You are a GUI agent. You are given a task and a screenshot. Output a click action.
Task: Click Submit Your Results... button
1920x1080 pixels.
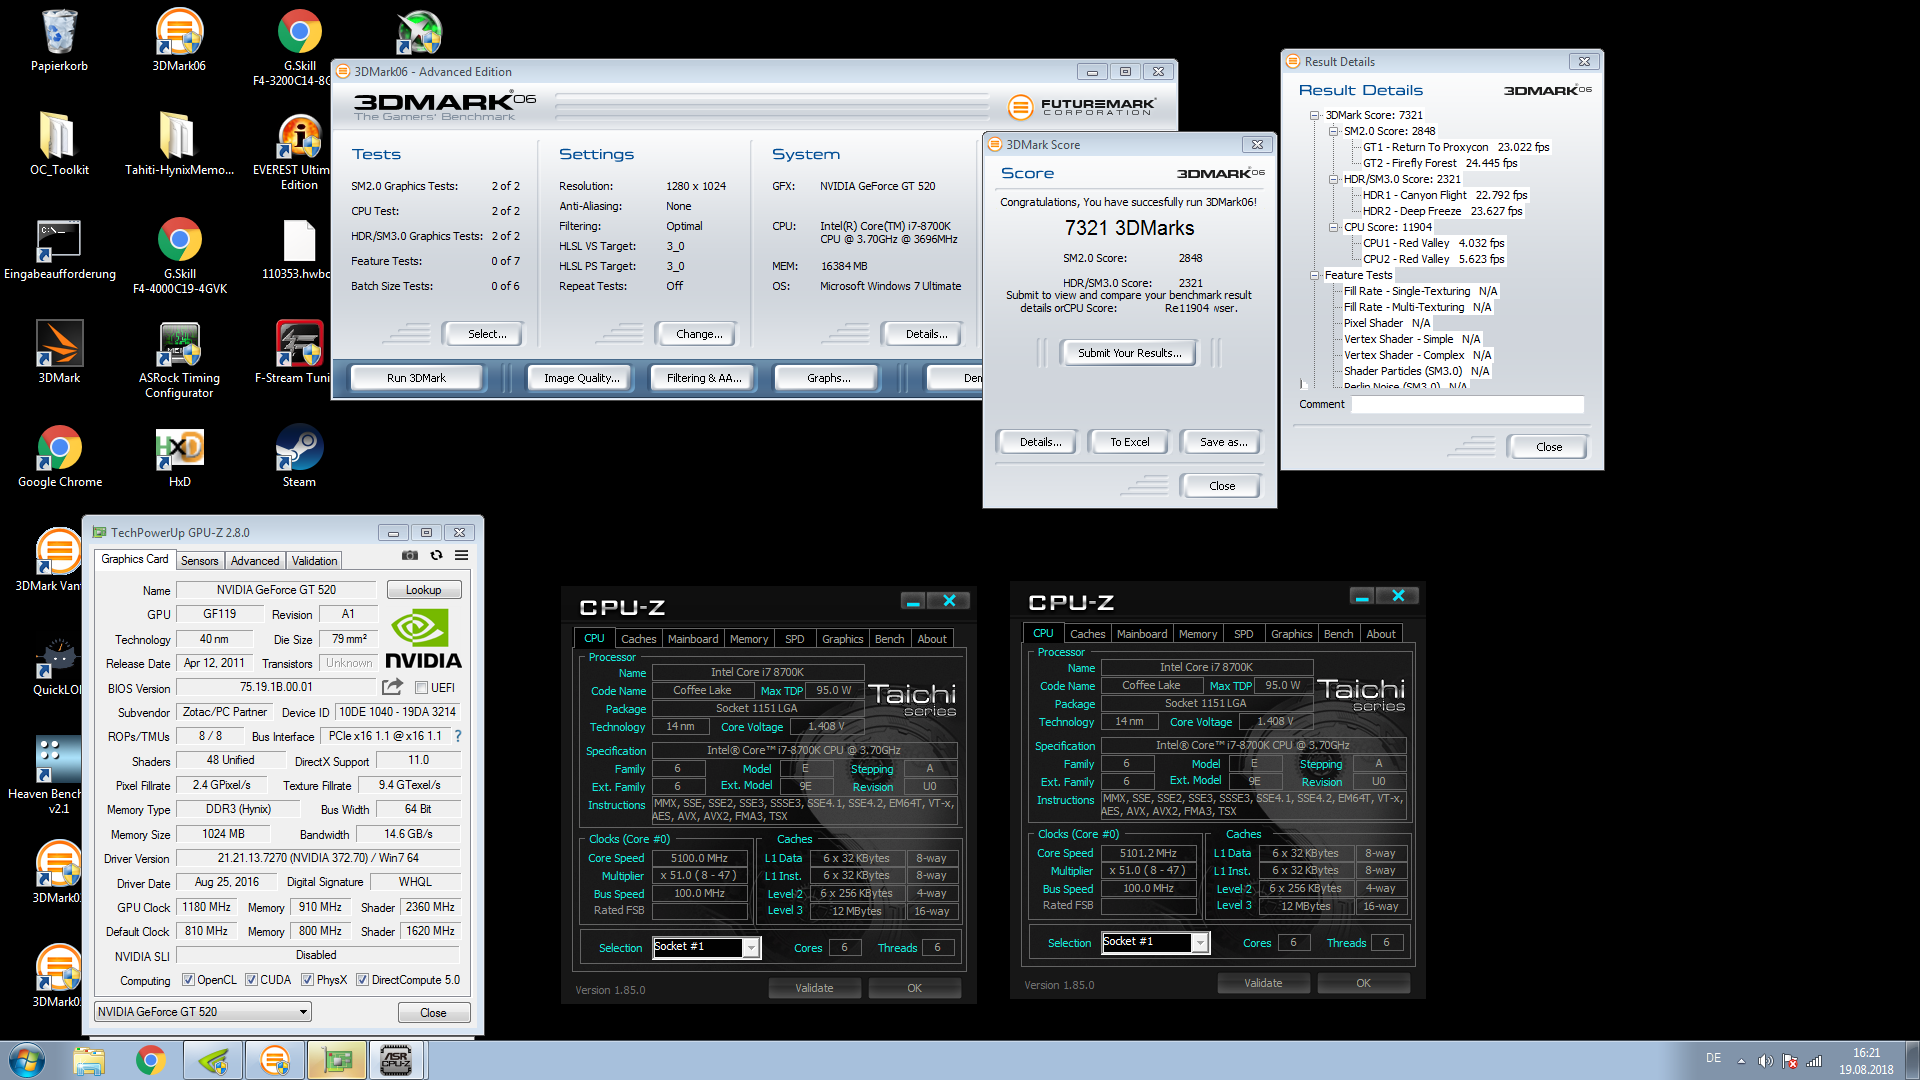(x=1129, y=353)
